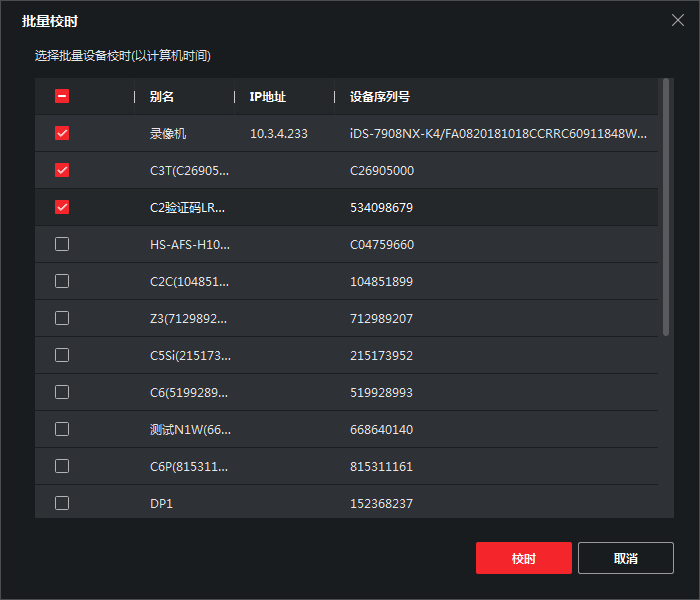The width and height of the screenshot is (700, 600).
Task: Uncheck the C2验证码LR device checkbox
Action: tap(62, 207)
